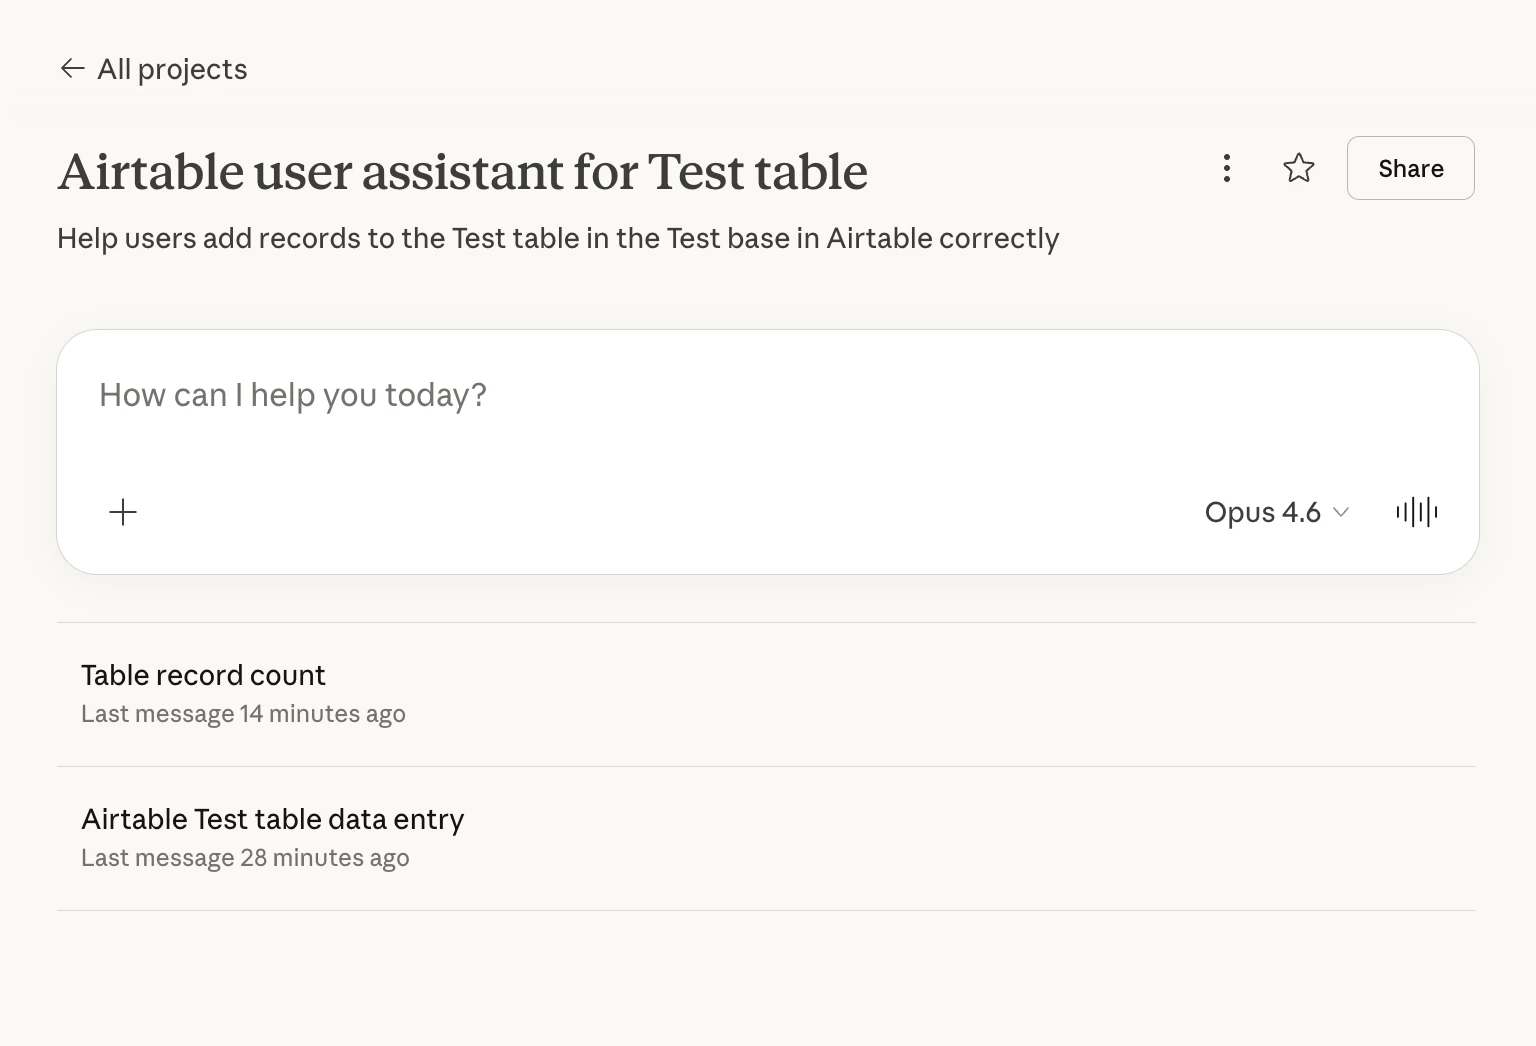Screen dimensions: 1536x1046
Task: Open the Table record count conversation
Action: click(203, 675)
